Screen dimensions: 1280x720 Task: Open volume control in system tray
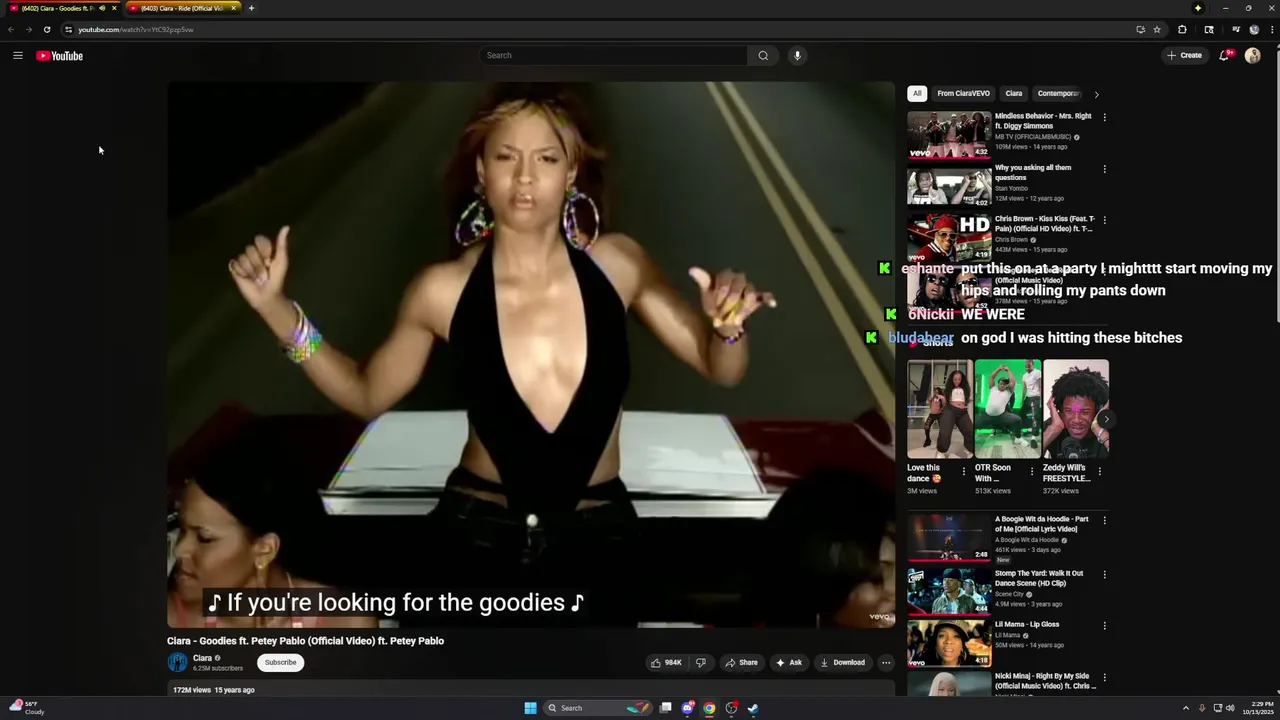tap(1230, 708)
